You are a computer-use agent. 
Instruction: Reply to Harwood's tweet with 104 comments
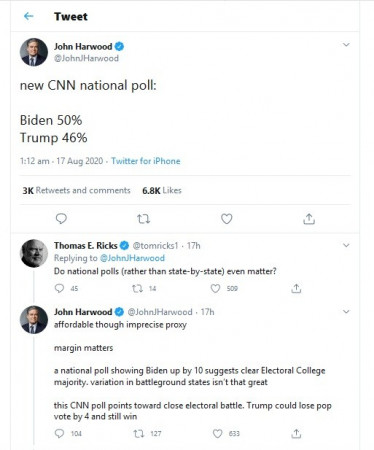click(x=59, y=433)
